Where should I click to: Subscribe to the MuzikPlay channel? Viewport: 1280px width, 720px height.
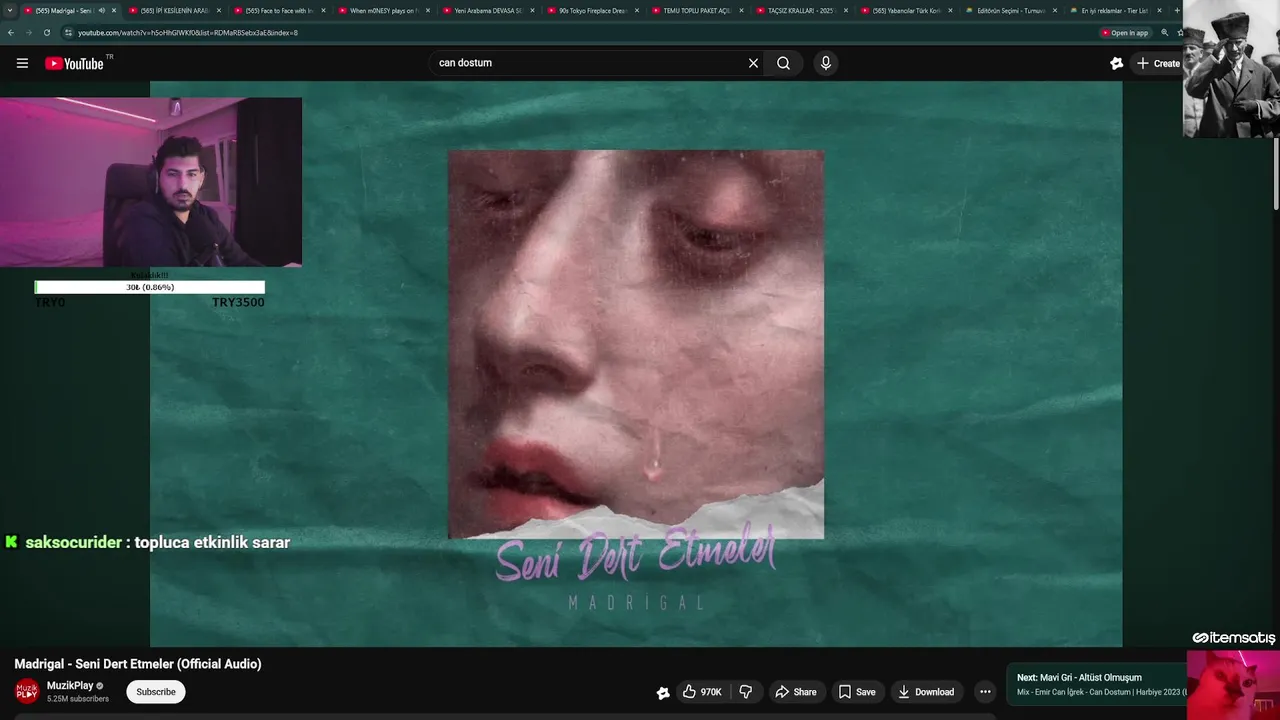click(156, 692)
